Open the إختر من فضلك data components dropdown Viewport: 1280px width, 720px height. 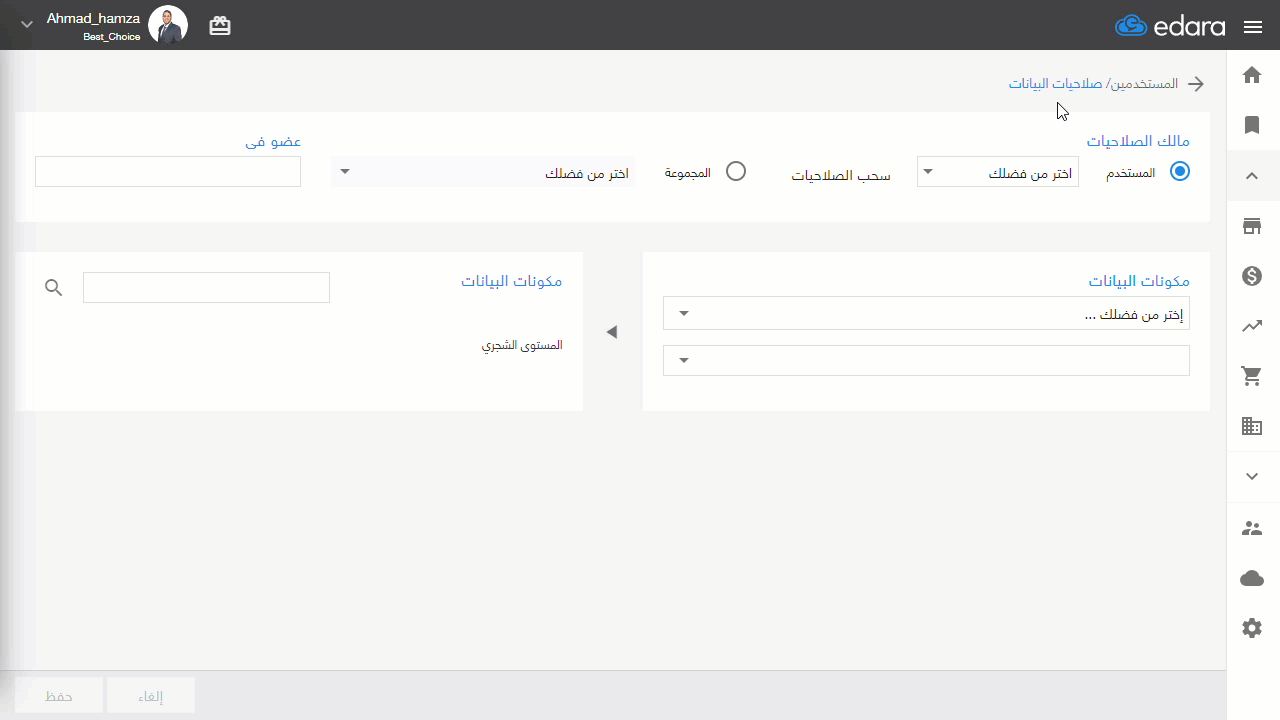click(x=926, y=314)
